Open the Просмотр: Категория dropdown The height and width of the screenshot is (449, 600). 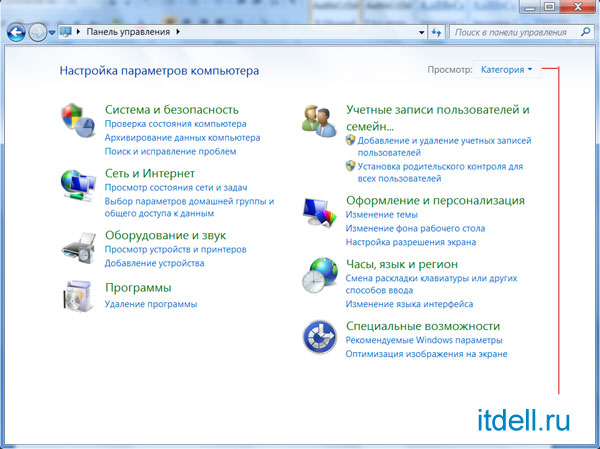coord(506,70)
